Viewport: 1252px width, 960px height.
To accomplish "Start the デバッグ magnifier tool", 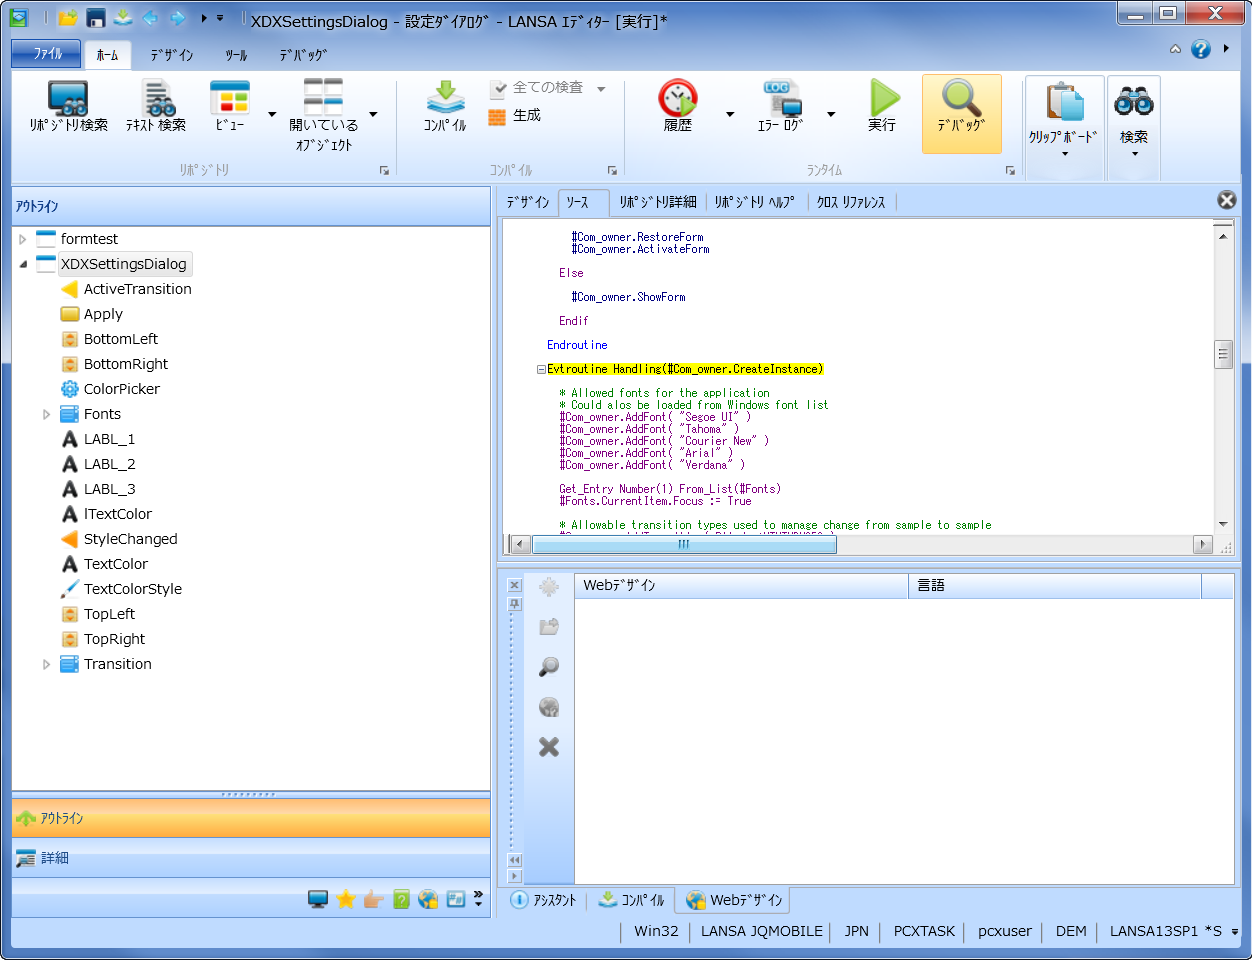I will click(961, 100).
